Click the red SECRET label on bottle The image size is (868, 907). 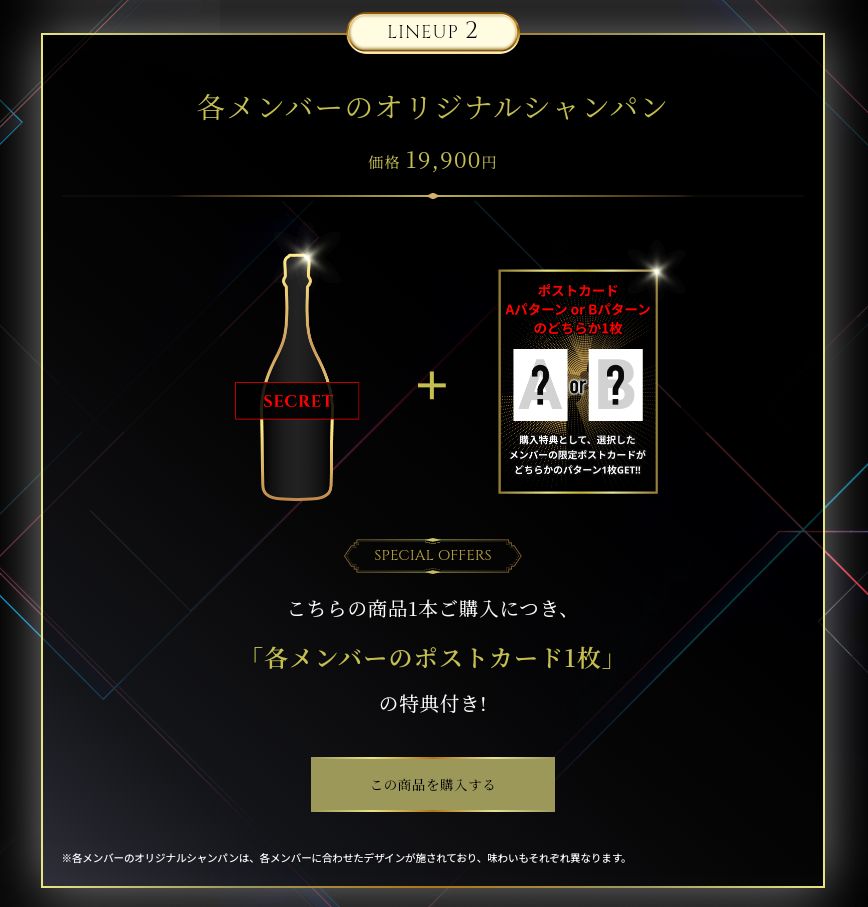coord(297,401)
